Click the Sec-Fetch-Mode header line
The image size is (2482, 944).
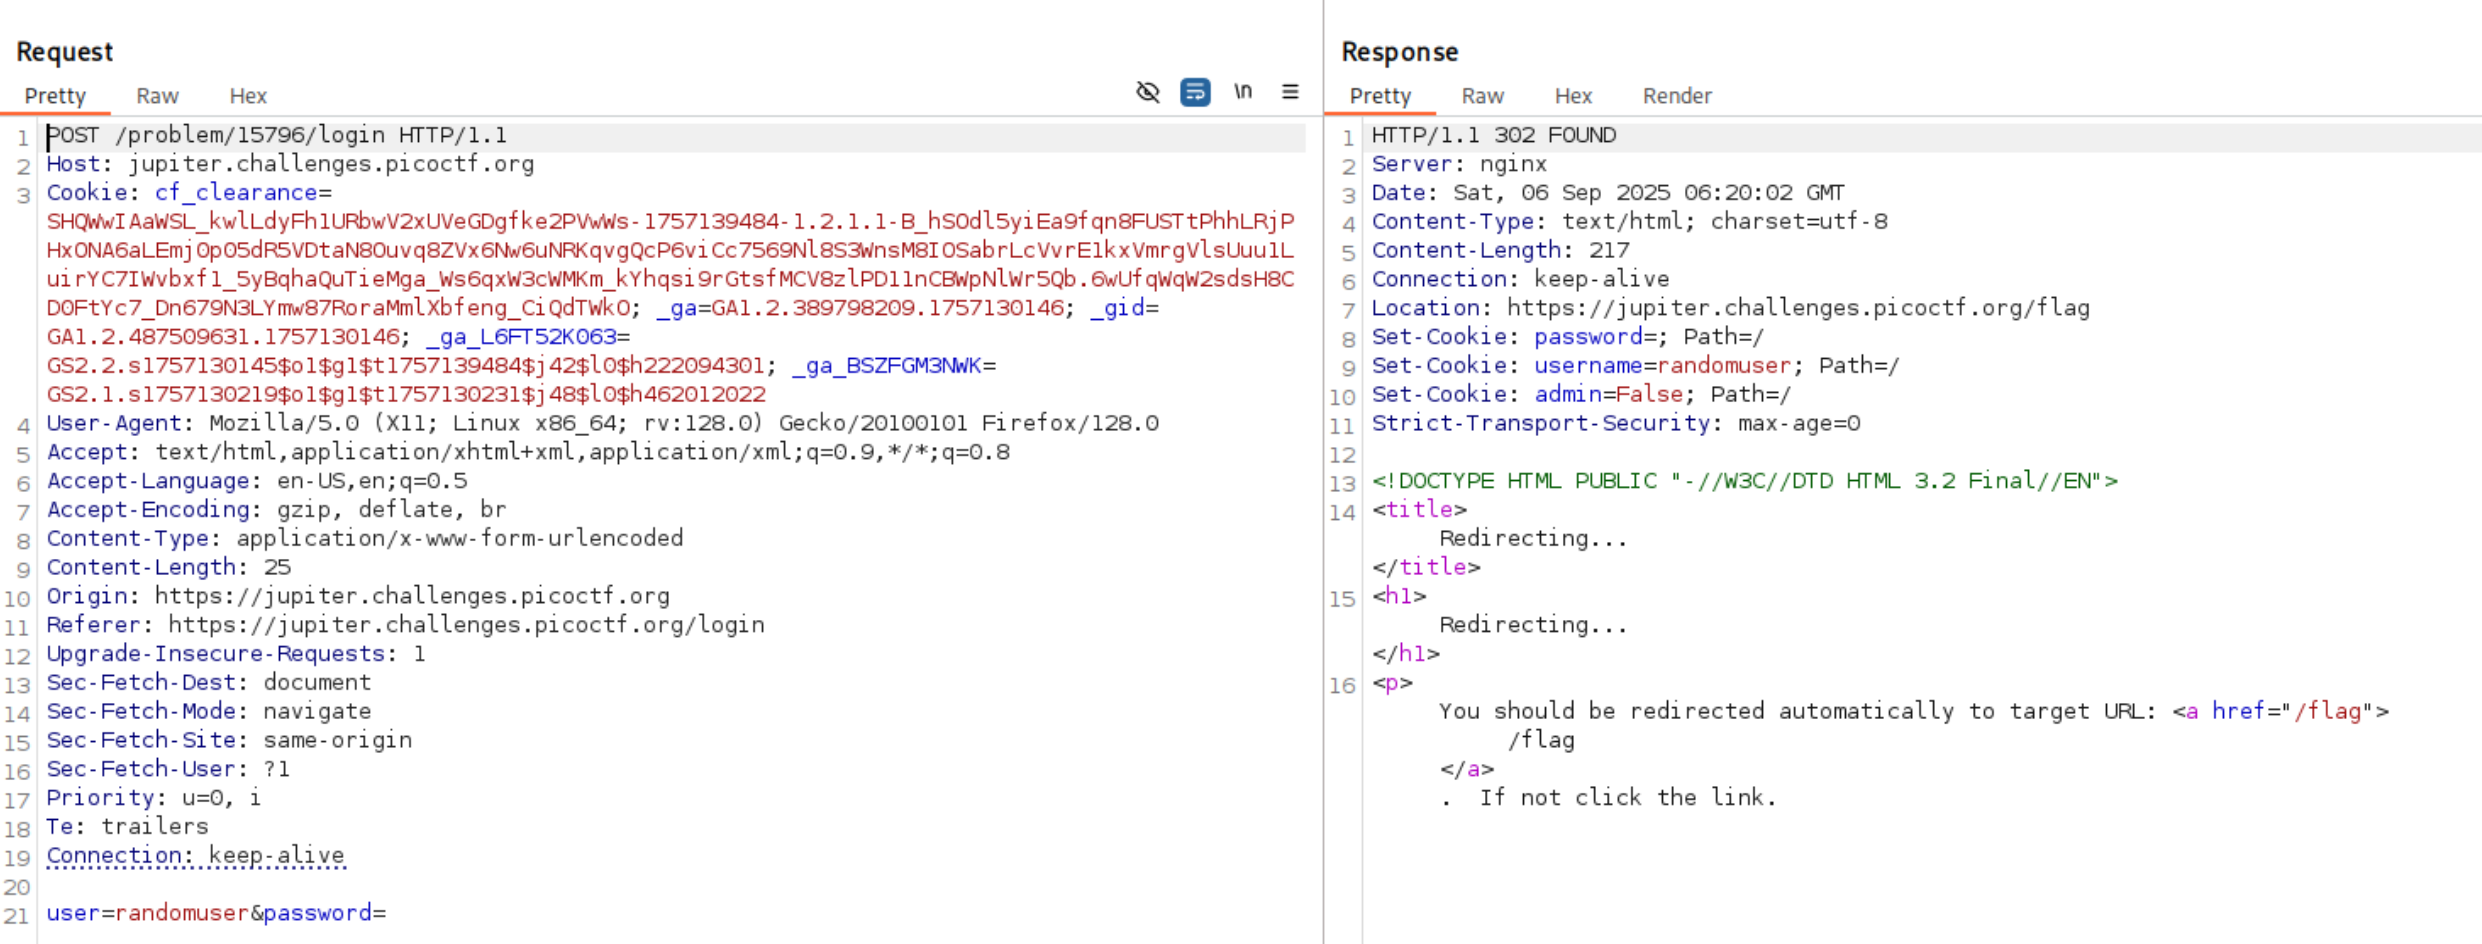click(209, 711)
